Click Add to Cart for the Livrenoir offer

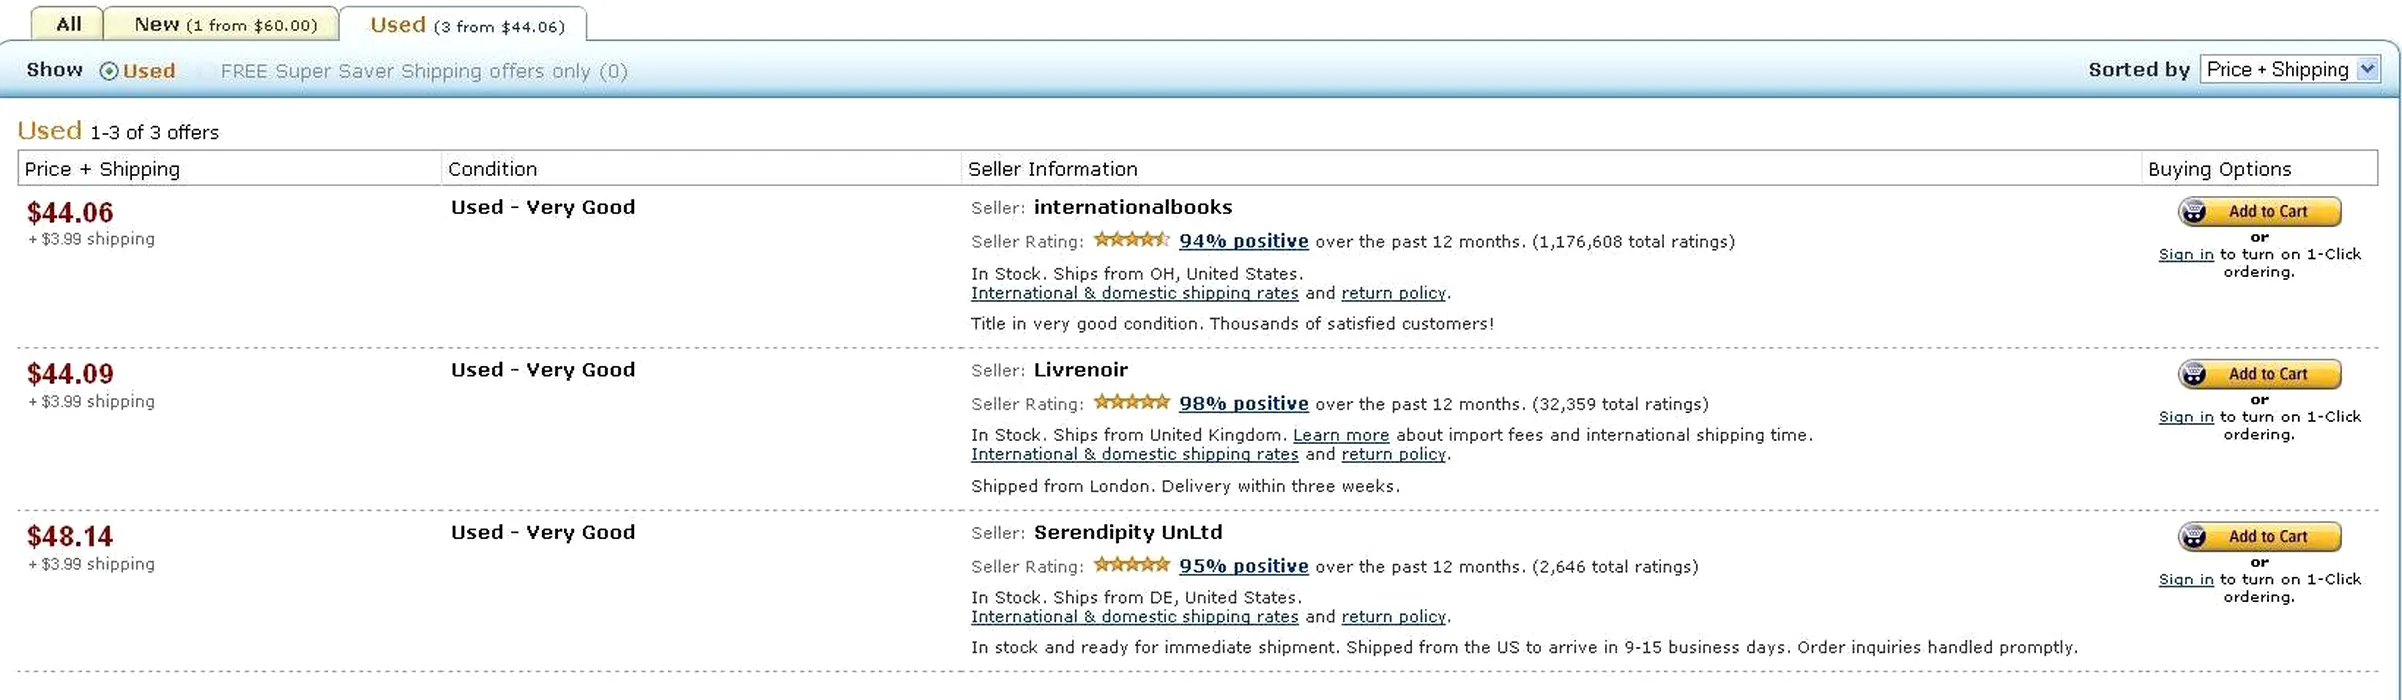[2259, 374]
